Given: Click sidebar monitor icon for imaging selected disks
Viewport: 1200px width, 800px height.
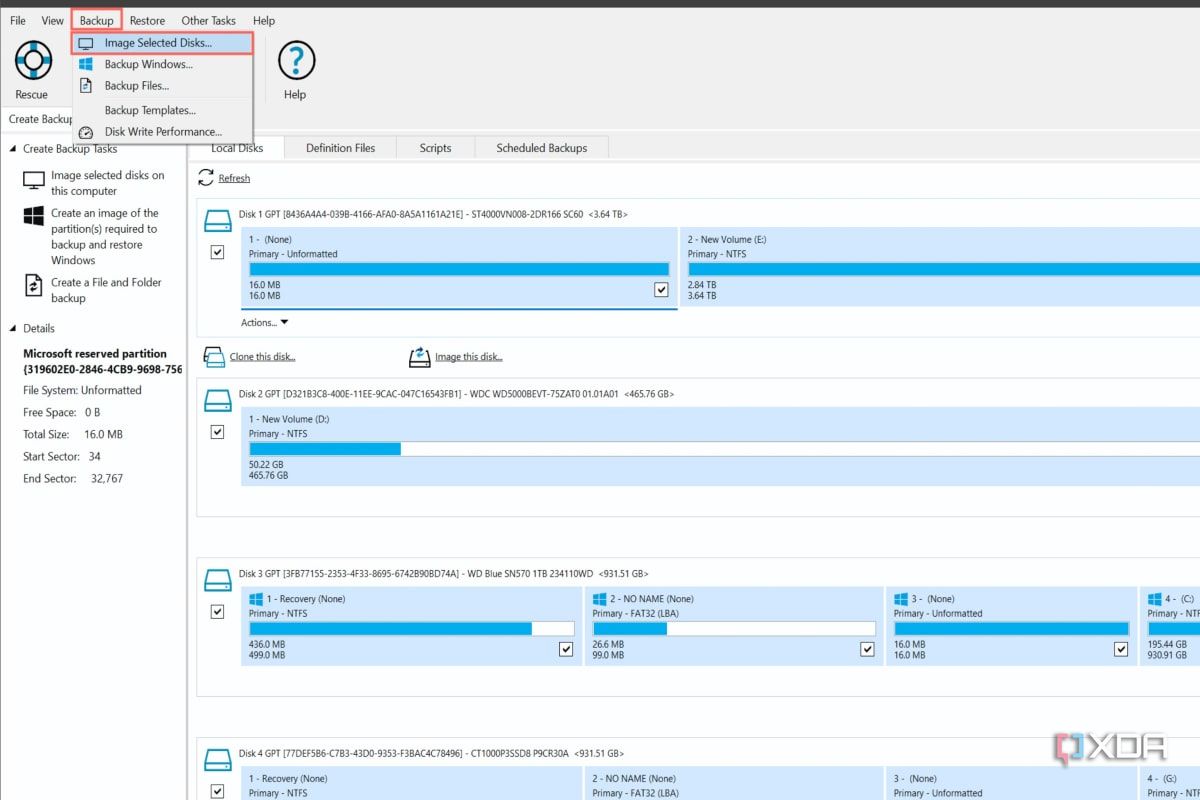Looking at the screenshot, I should point(34,180).
